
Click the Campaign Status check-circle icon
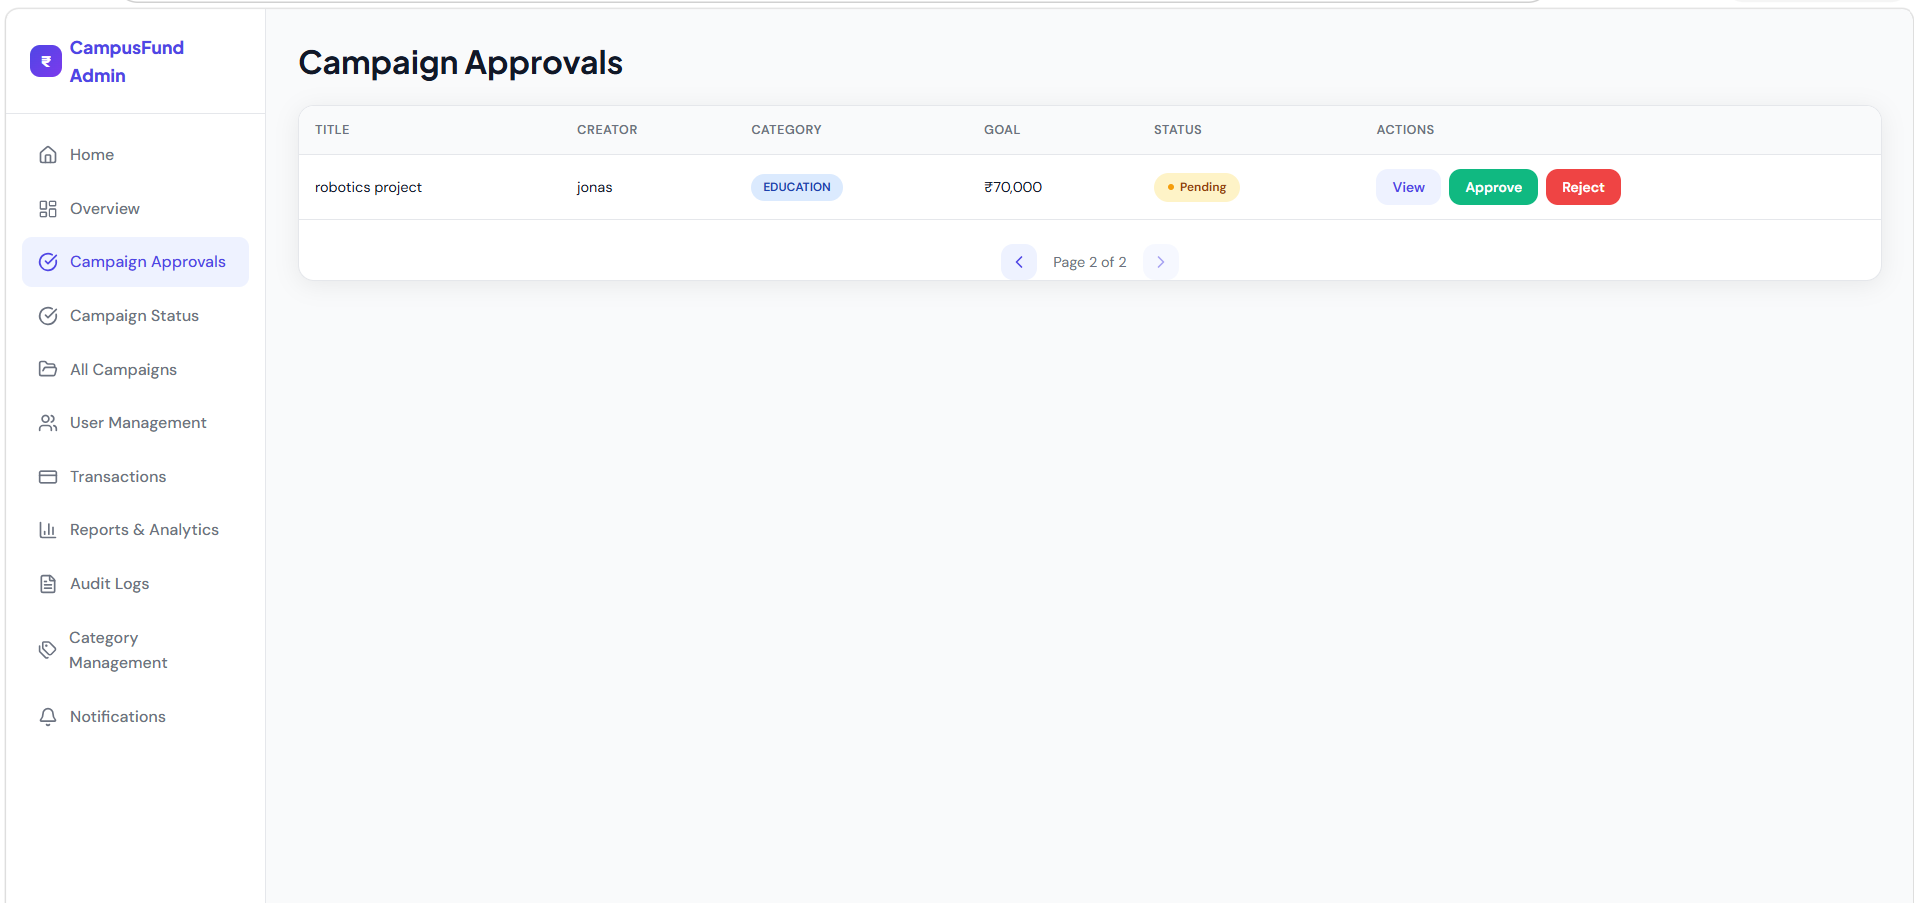click(x=48, y=316)
